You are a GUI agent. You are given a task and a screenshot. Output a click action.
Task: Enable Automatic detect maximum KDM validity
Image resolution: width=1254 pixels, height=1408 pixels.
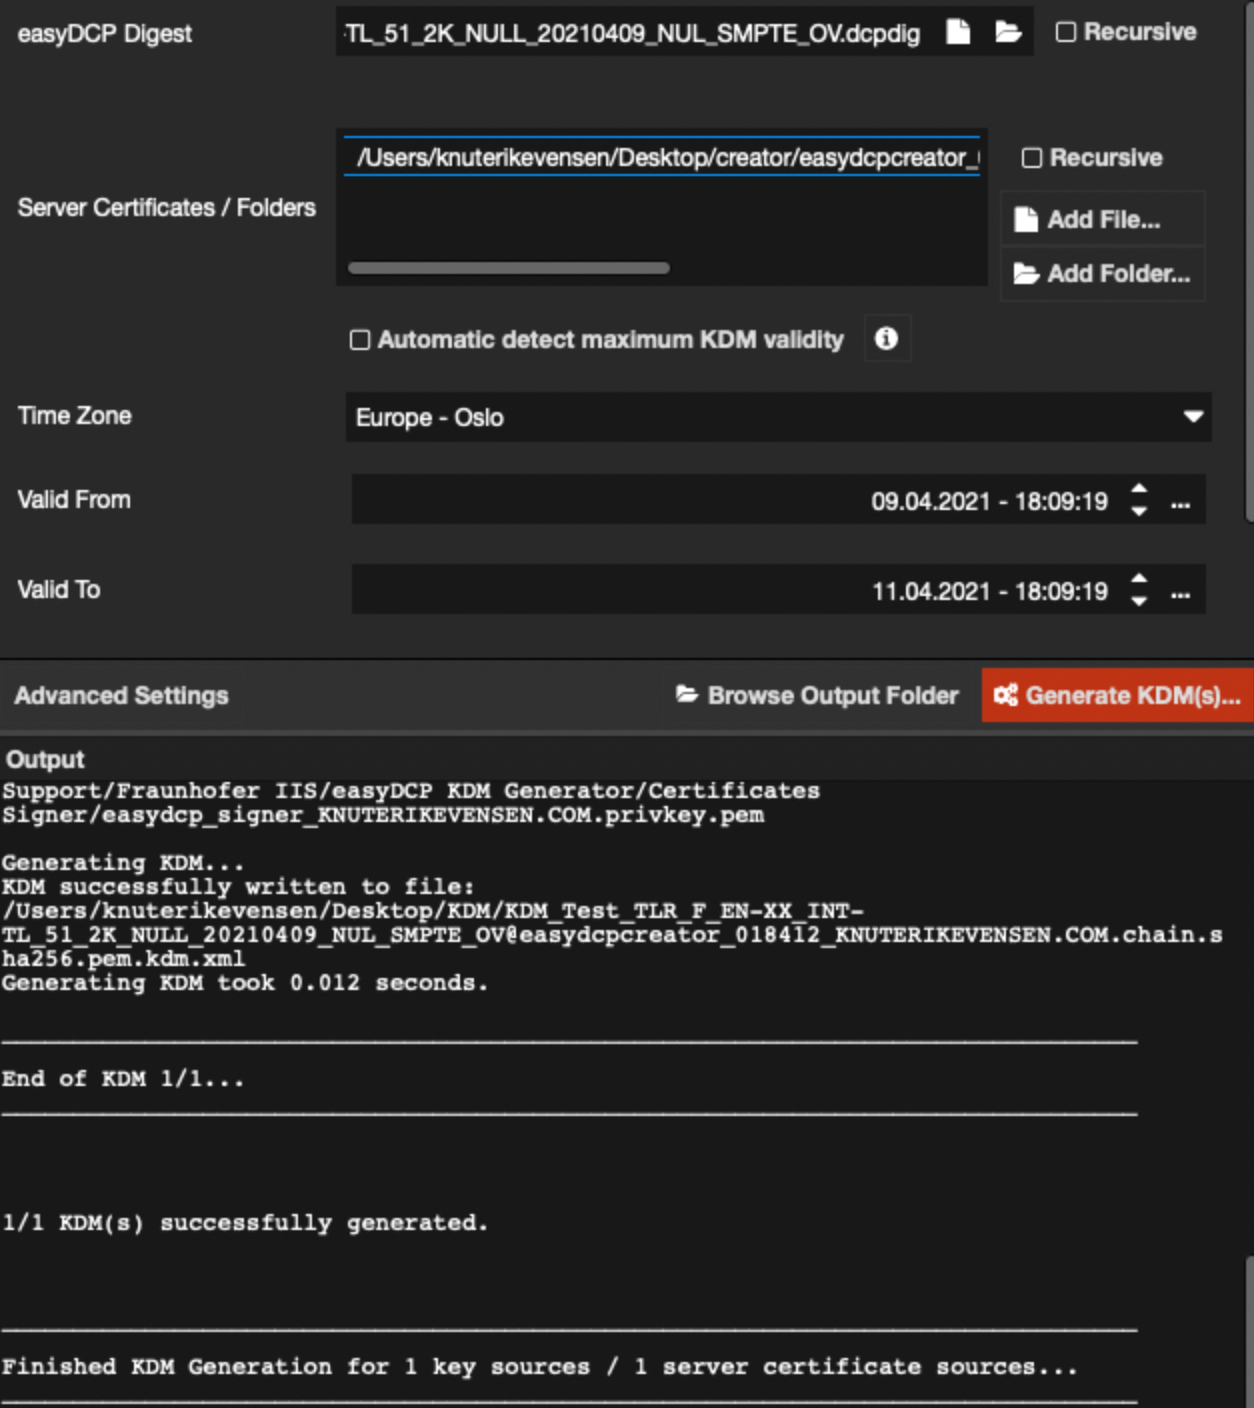(360, 340)
